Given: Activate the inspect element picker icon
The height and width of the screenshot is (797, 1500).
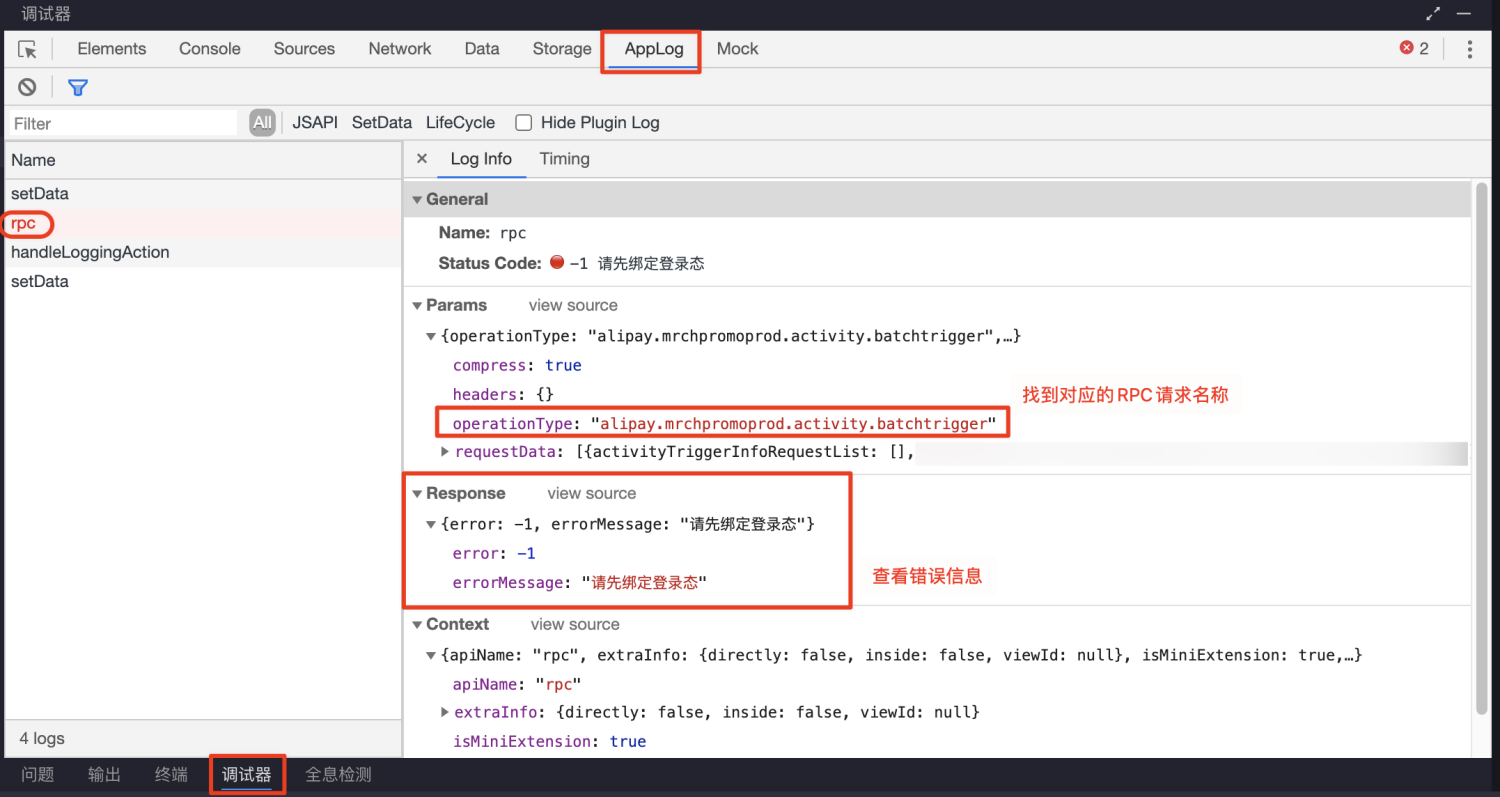Looking at the screenshot, I should click(27, 49).
